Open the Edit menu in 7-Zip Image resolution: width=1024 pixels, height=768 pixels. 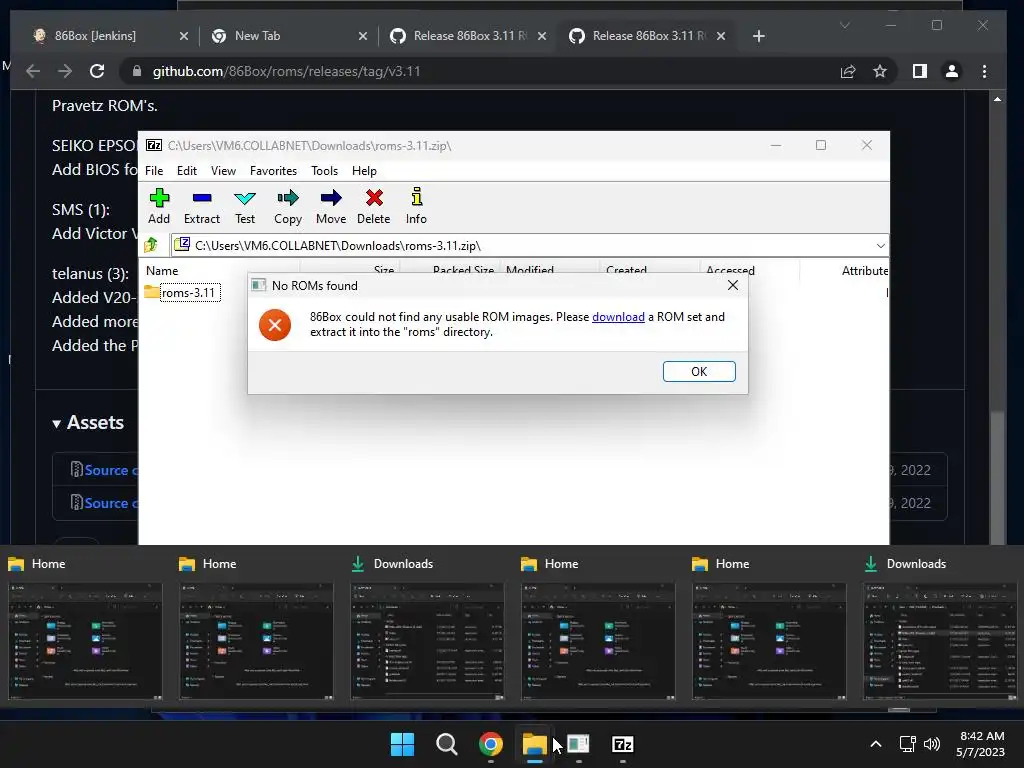click(x=187, y=170)
